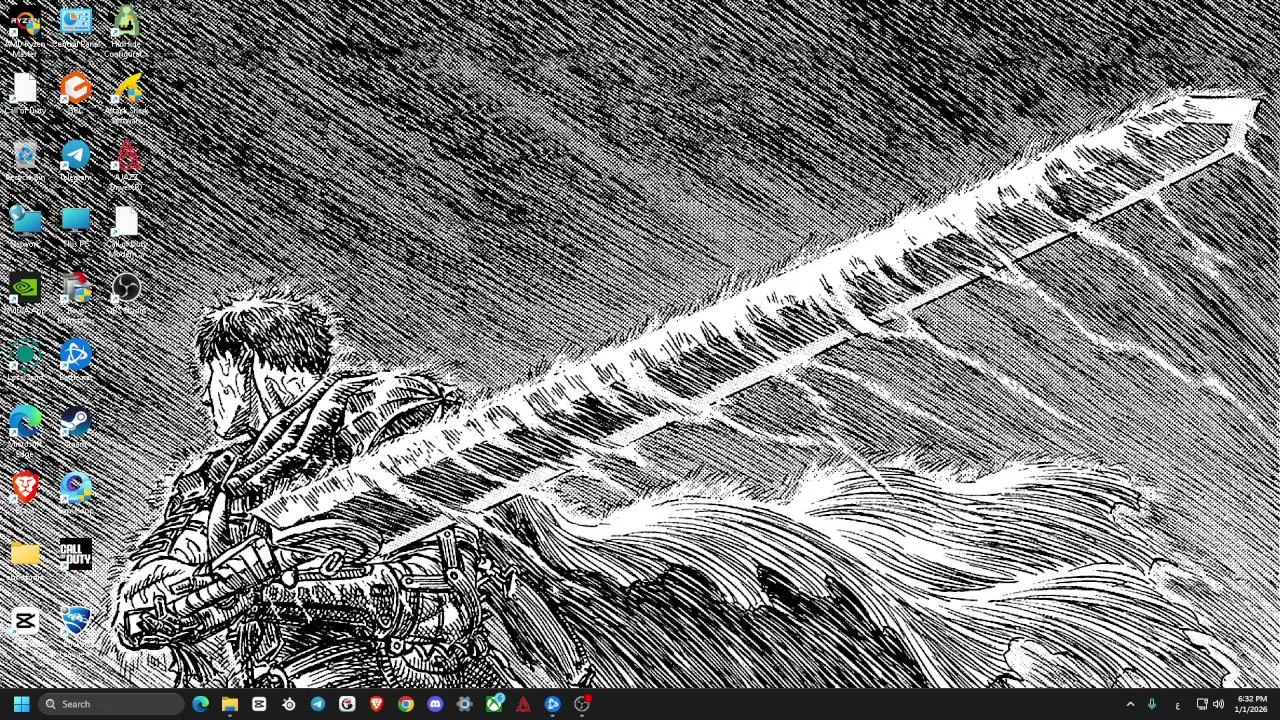Open Discord from the taskbar

[x=435, y=704]
